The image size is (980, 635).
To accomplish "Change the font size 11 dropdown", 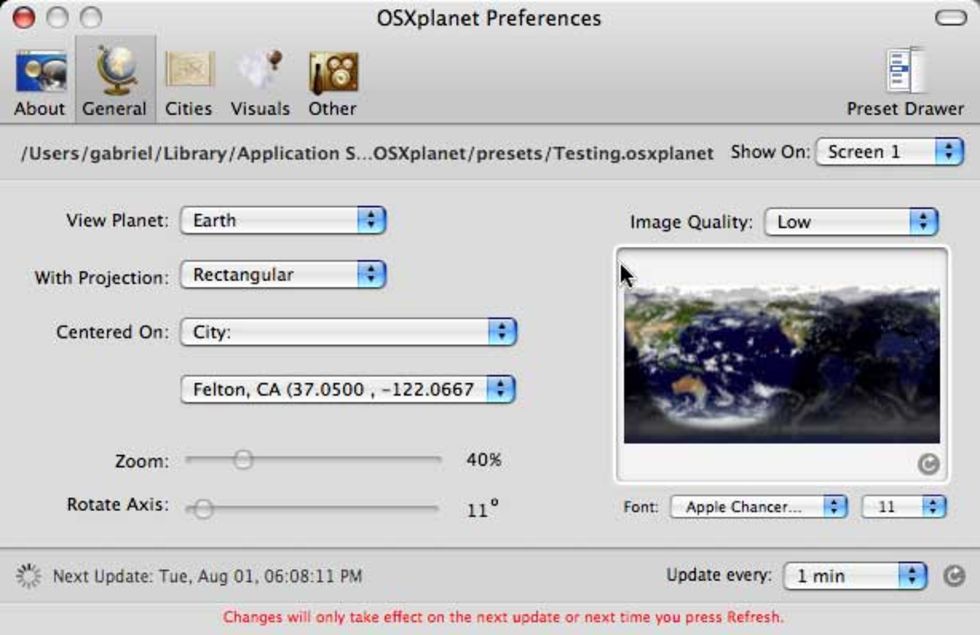I will point(903,507).
